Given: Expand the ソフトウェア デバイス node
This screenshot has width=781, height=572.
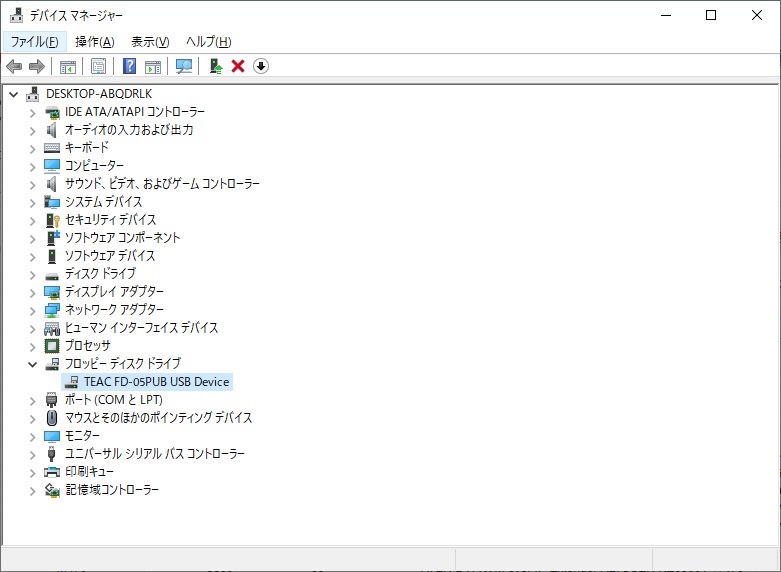Looking at the screenshot, I should (32, 256).
